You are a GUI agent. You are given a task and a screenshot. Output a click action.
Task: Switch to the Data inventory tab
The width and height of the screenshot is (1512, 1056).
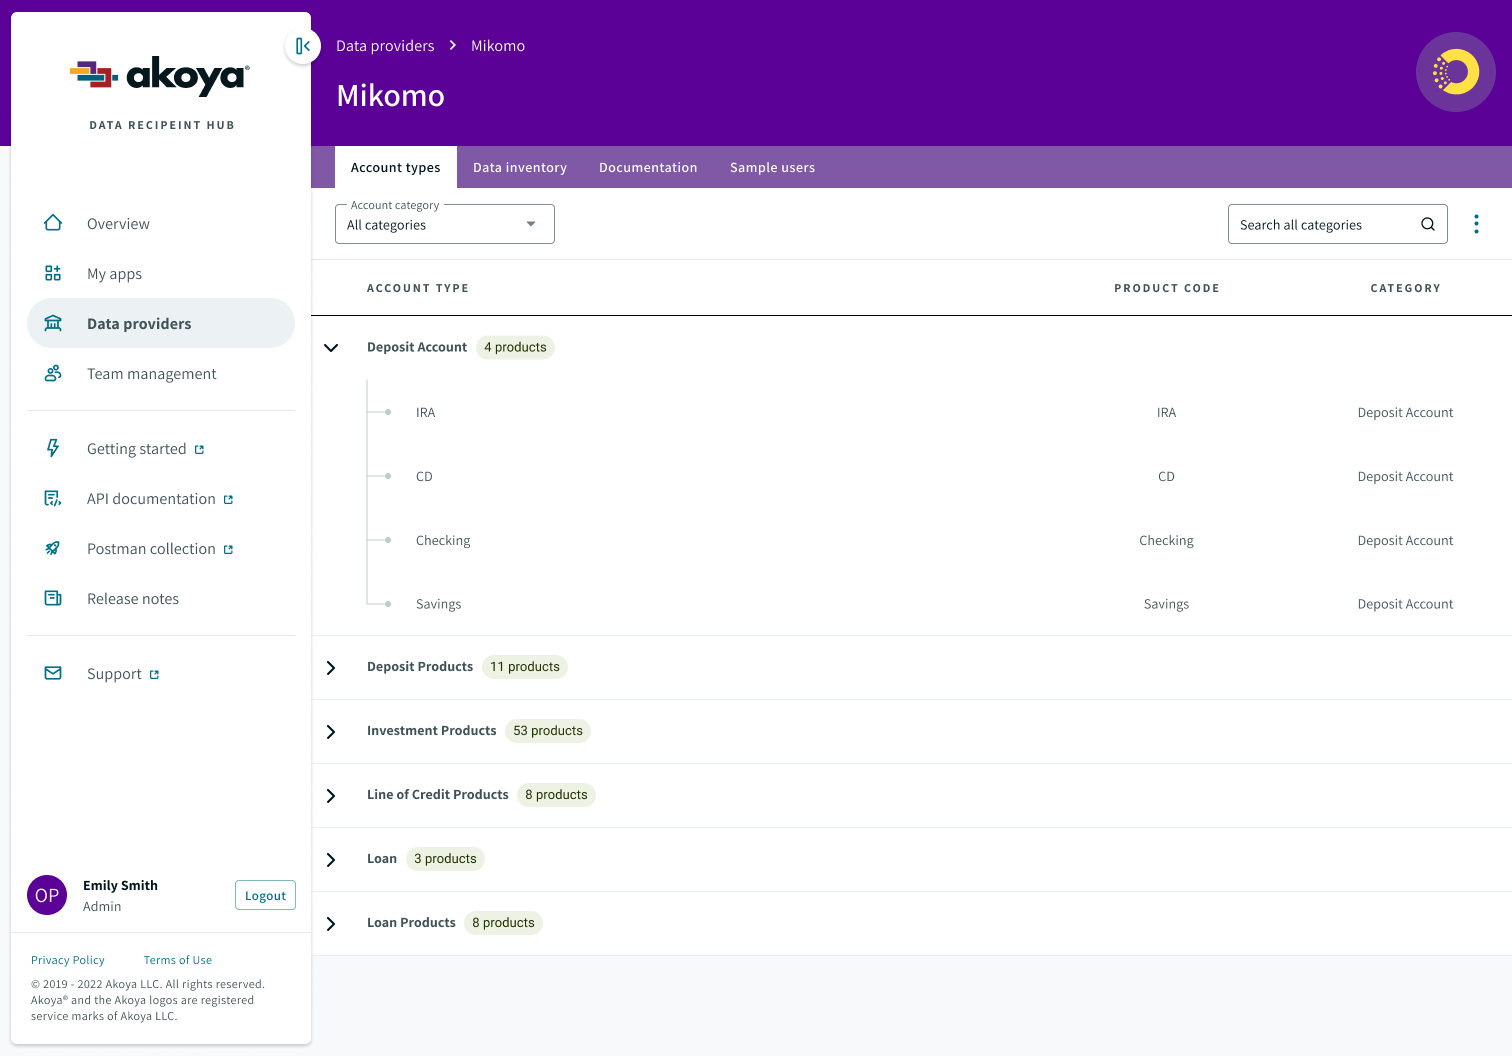pyautogui.click(x=520, y=167)
